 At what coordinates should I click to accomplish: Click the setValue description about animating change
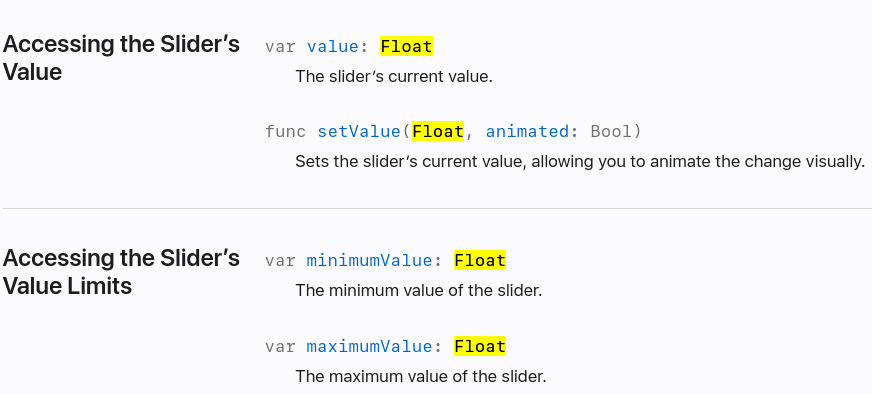click(x=580, y=161)
